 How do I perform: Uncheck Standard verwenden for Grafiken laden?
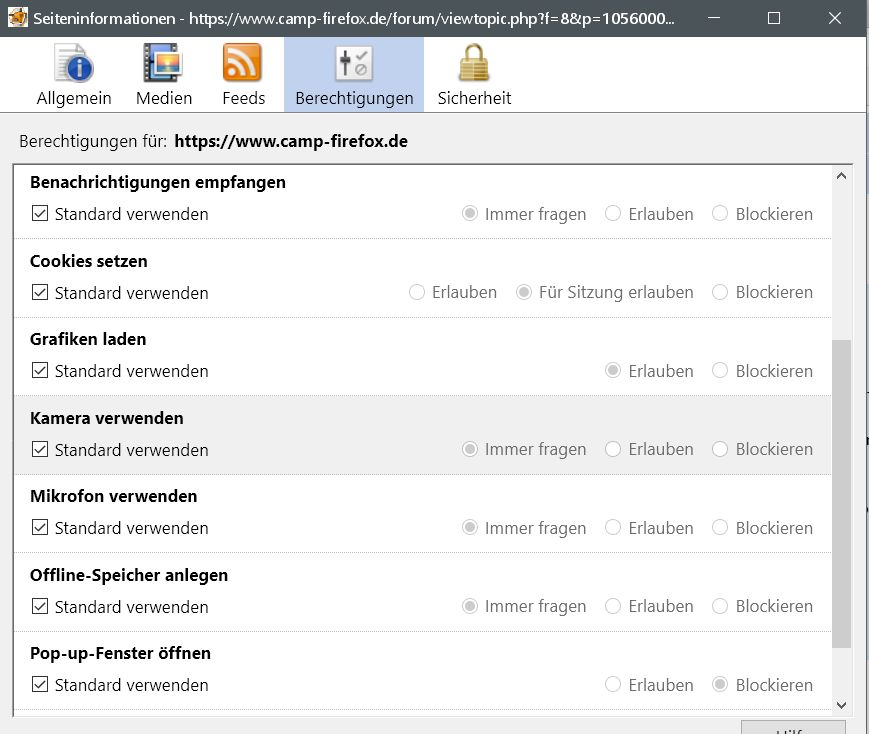point(40,370)
